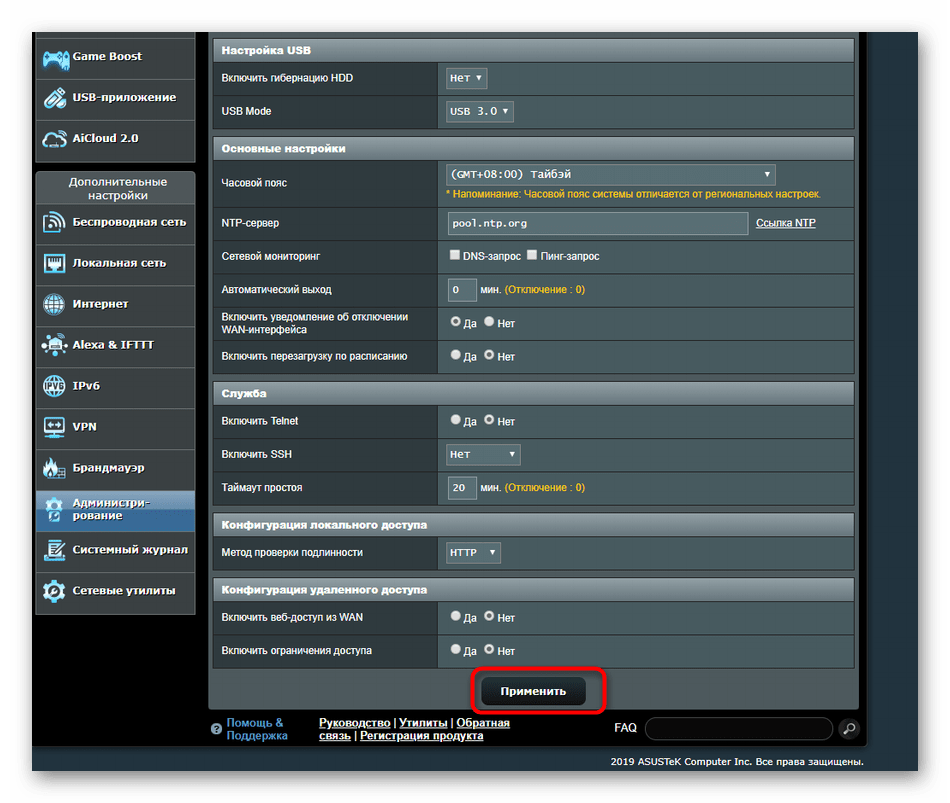Viewport: 950px width, 803px height.
Task: Select Да for Включить Telnet
Action: point(456,421)
